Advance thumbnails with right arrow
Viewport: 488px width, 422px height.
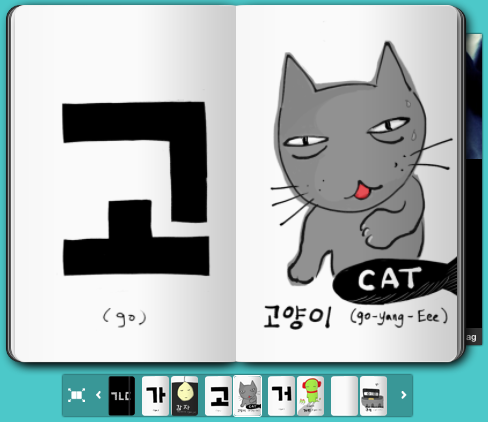pyautogui.click(x=404, y=395)
